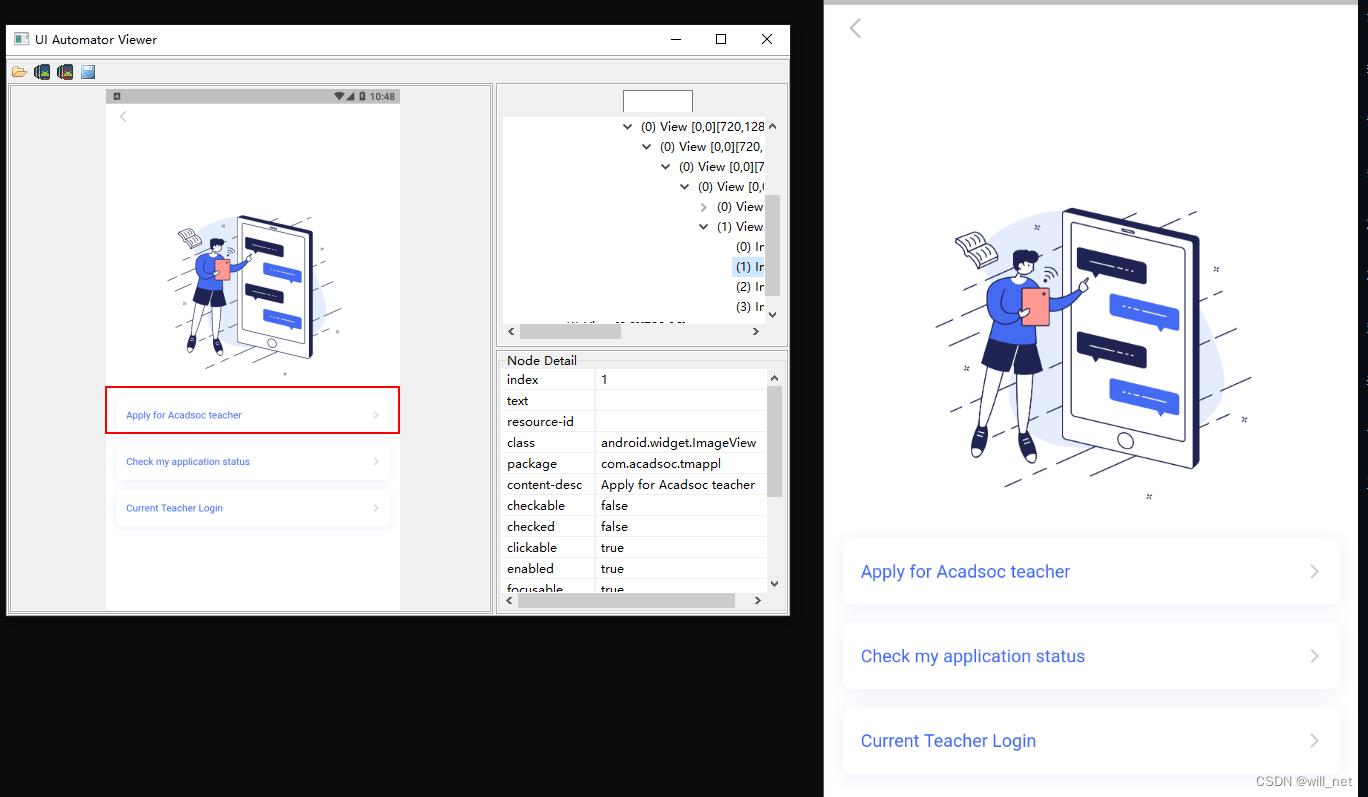The width and height of the screenshot is (1368, 797).
Task: Tap 'Current Teacher Login' in large right screenshot
Action: [948, 741]
